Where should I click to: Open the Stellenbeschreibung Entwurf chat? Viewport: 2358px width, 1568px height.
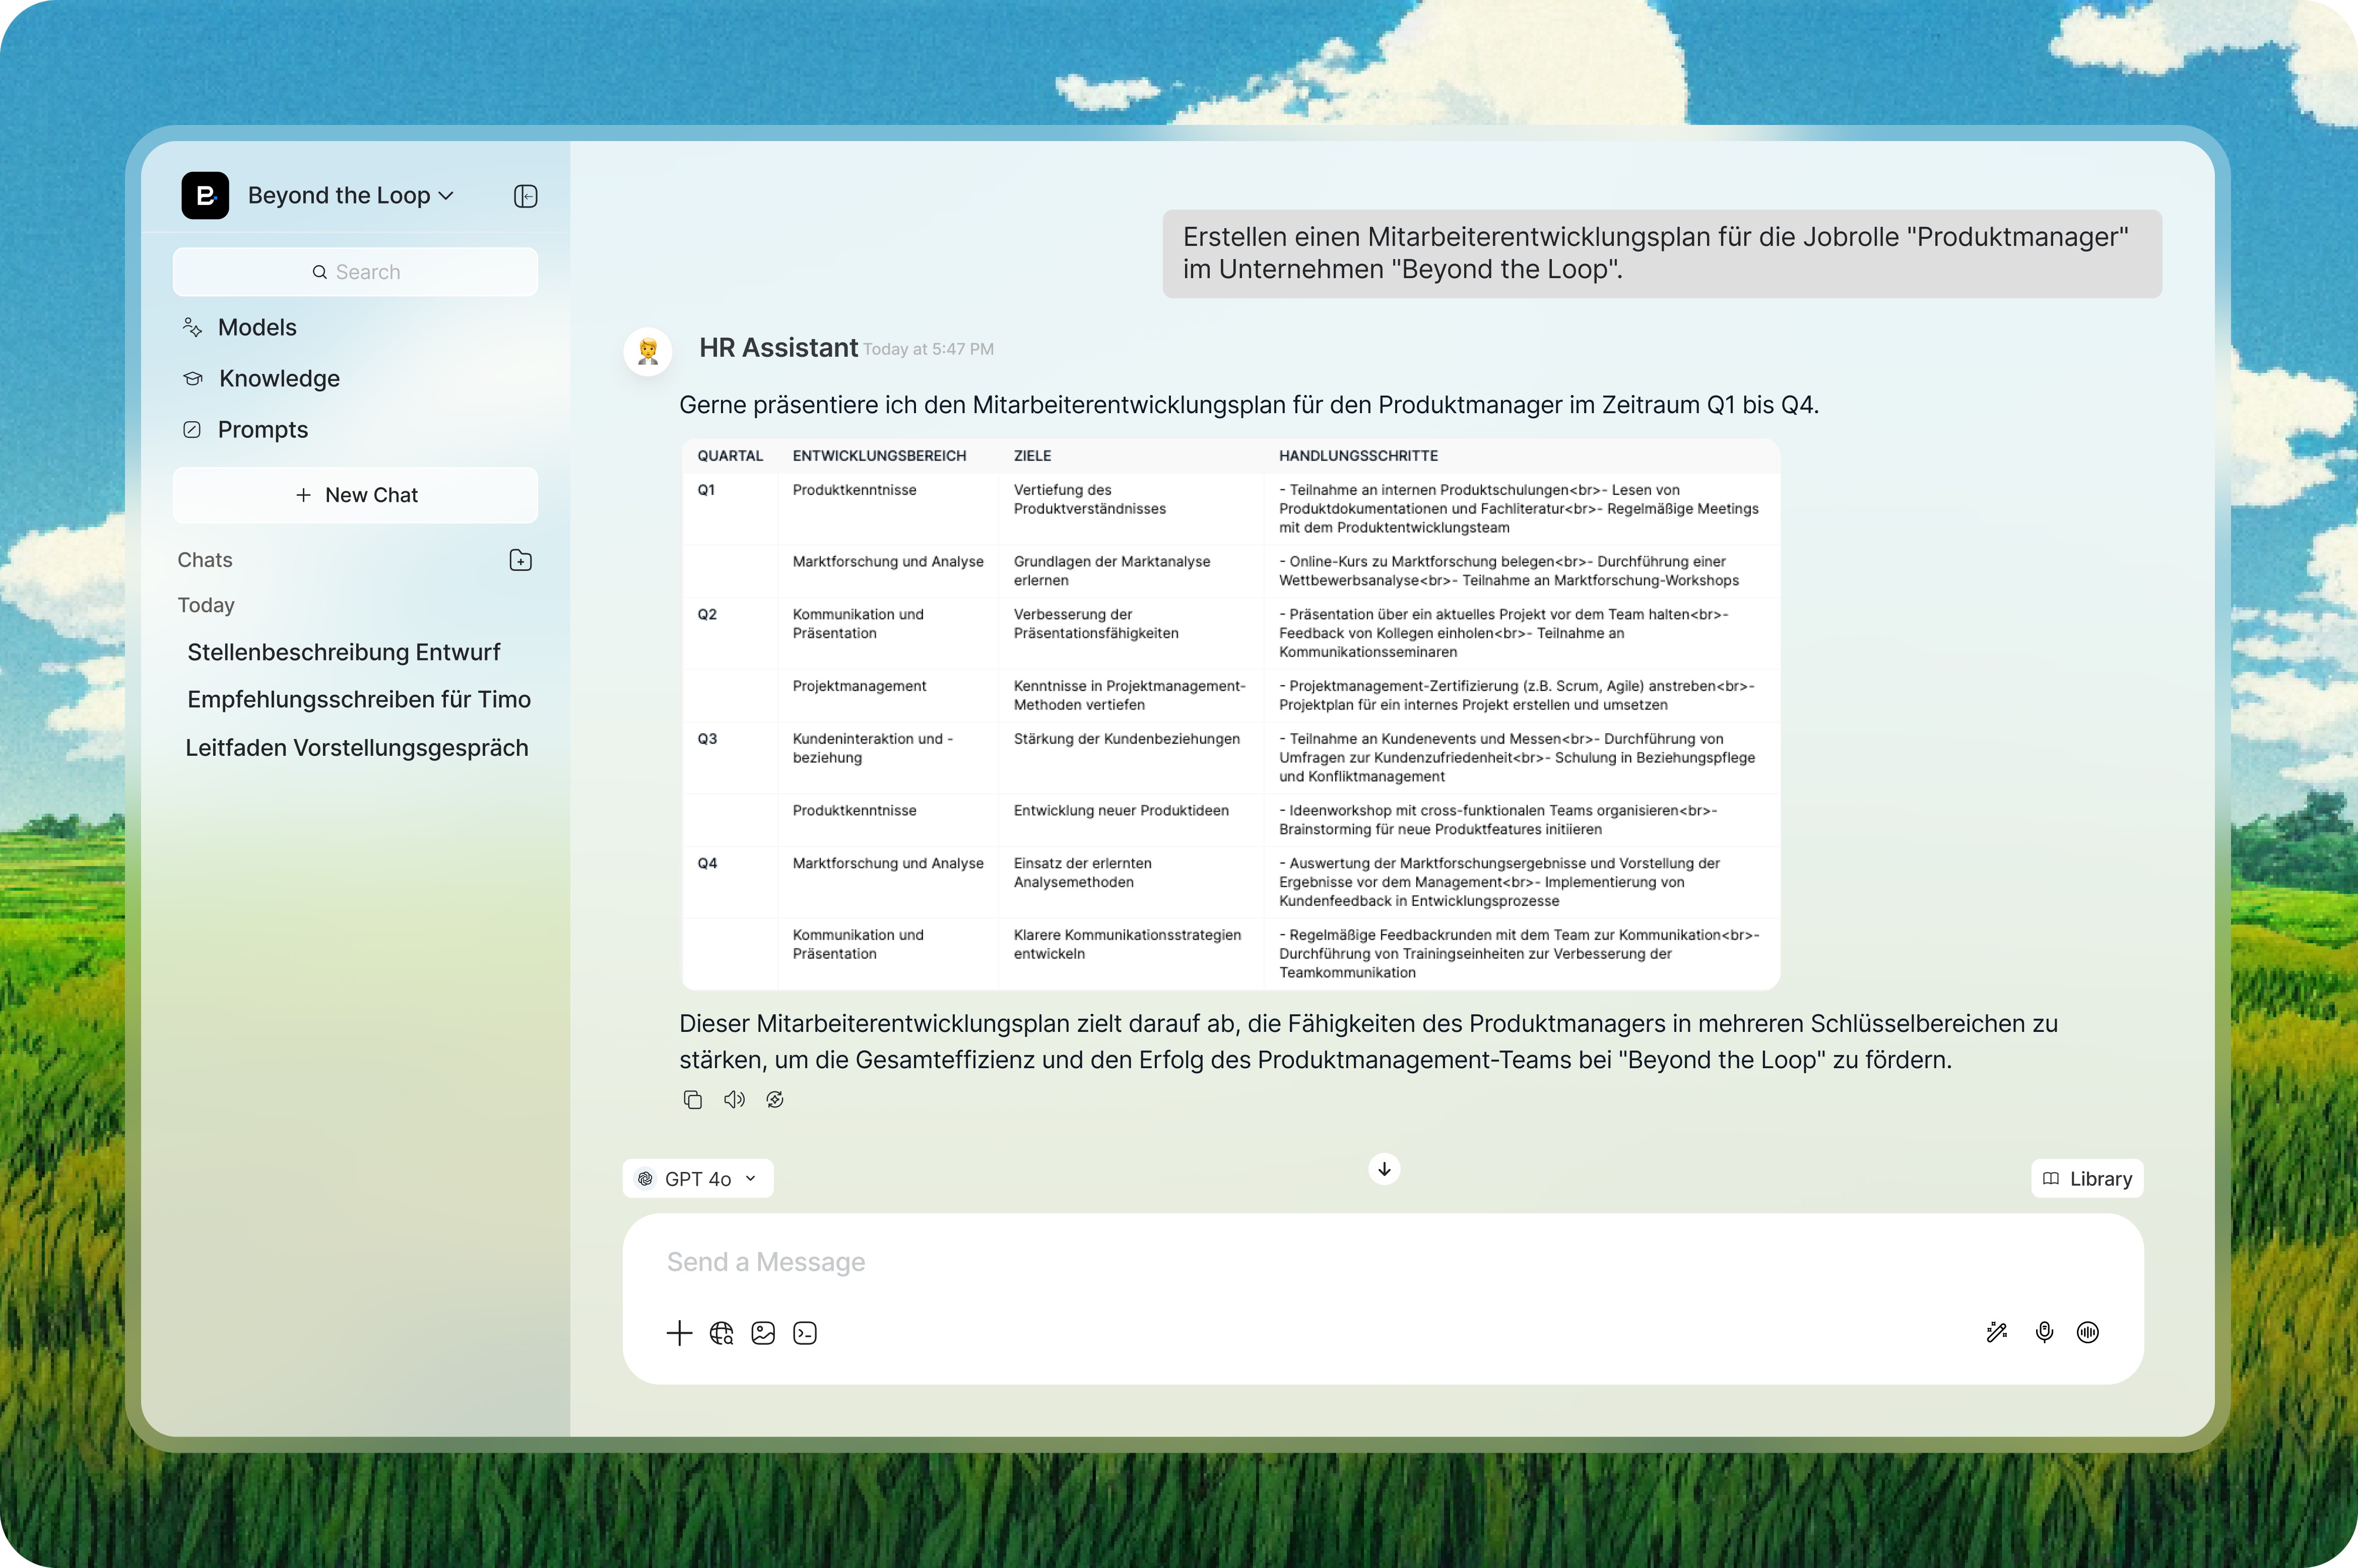point(343,652)
